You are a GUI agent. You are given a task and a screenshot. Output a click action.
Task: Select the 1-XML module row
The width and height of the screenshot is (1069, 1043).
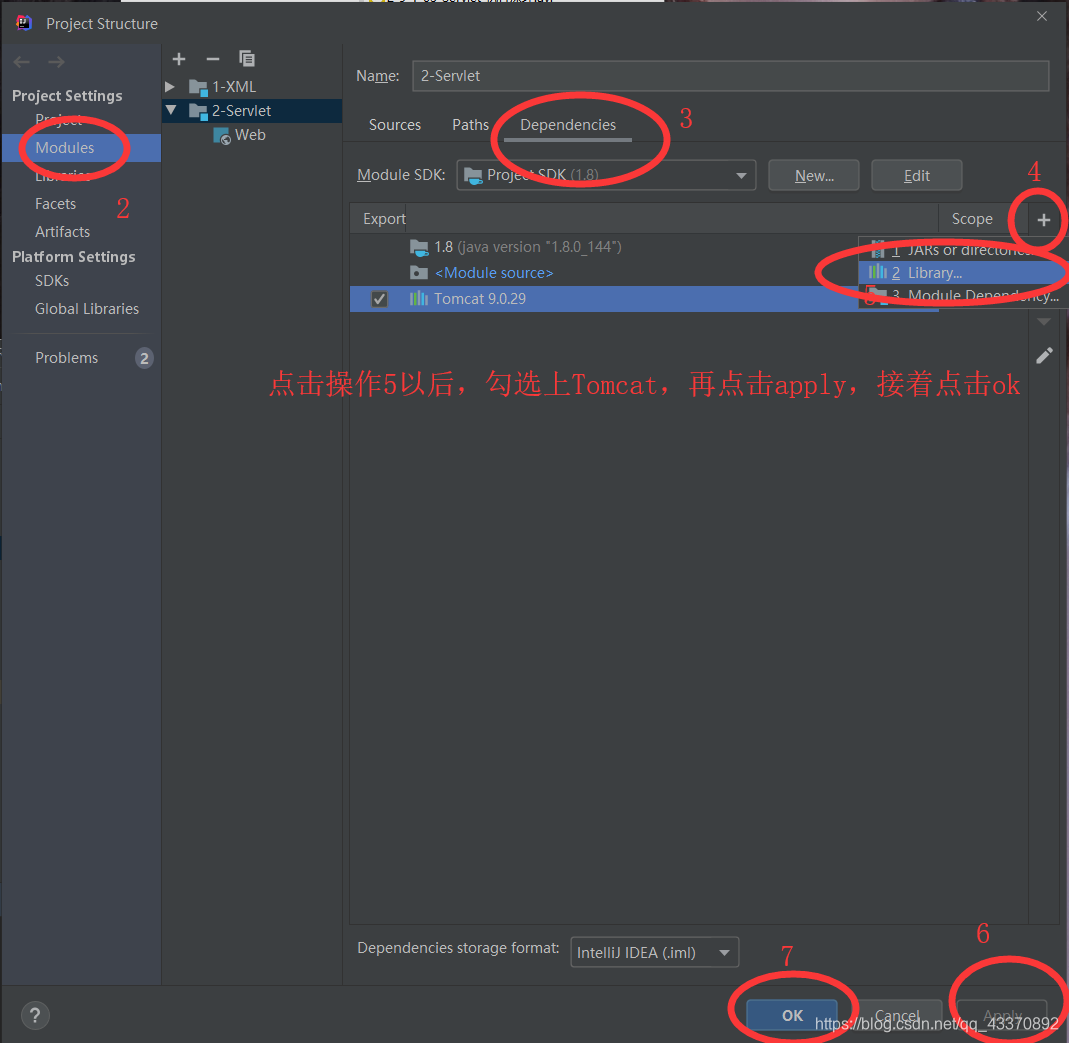tap(252, 87)
